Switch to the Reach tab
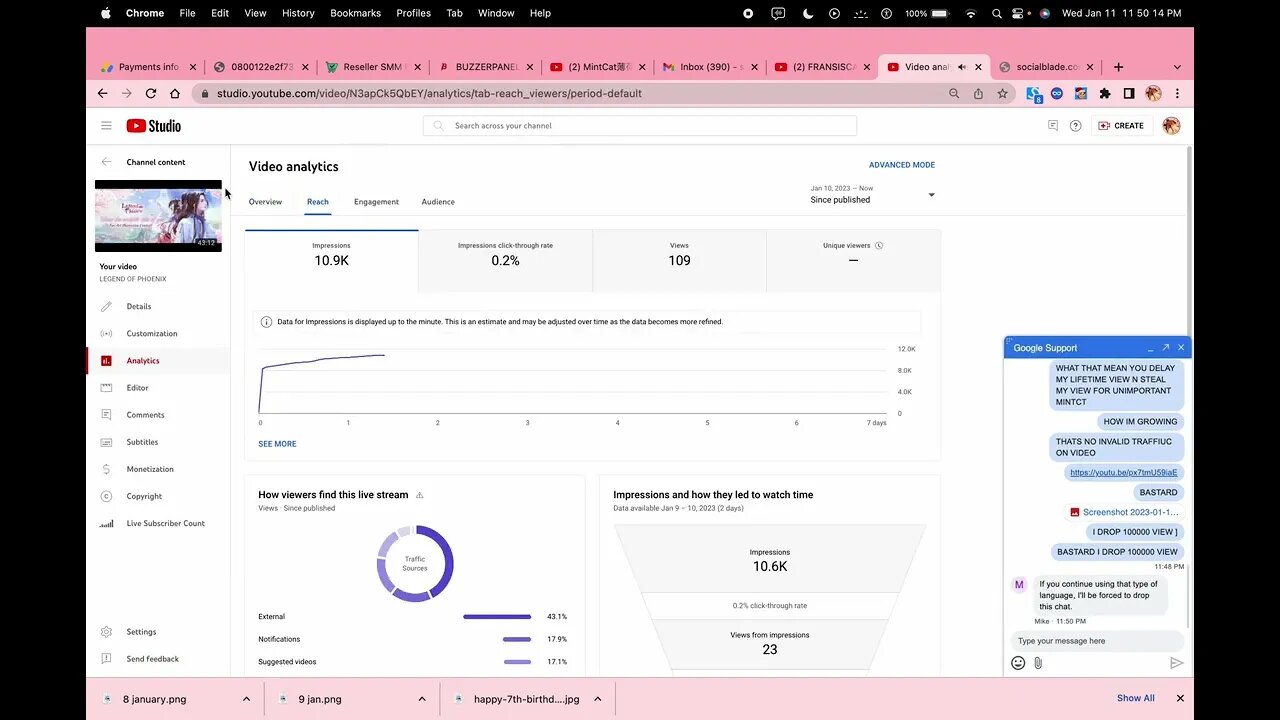The height and width of the screenshot is (720, 1280). 318,202
